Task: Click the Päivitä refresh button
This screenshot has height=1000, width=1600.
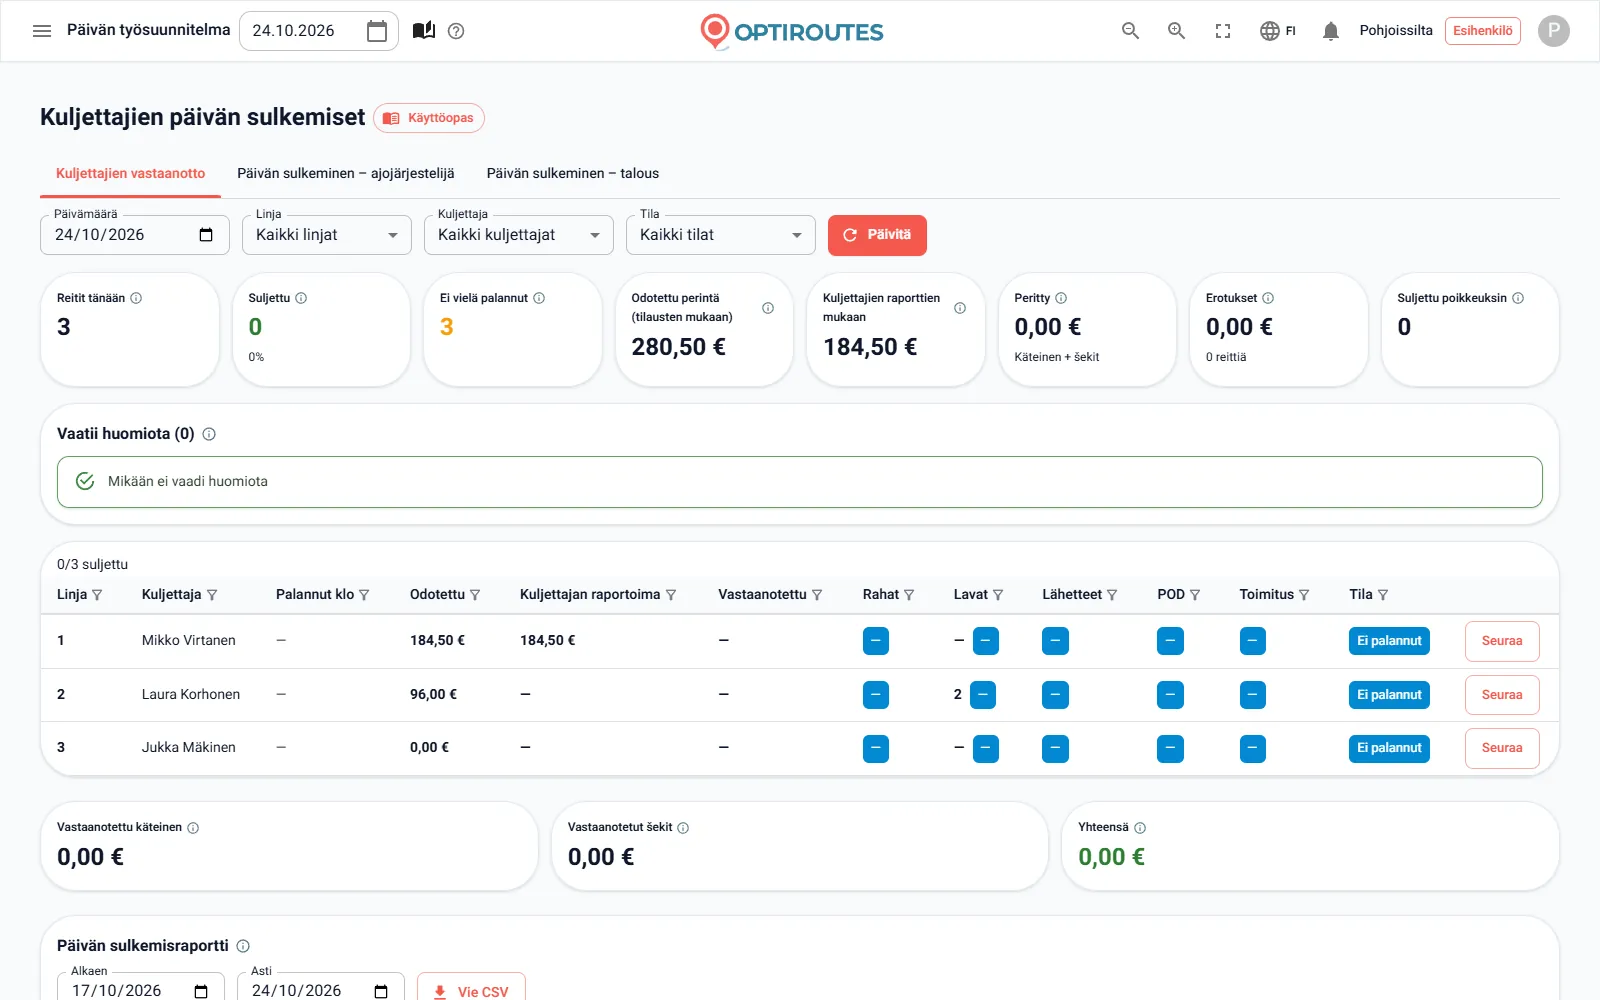Action: [x=877, y=235]
